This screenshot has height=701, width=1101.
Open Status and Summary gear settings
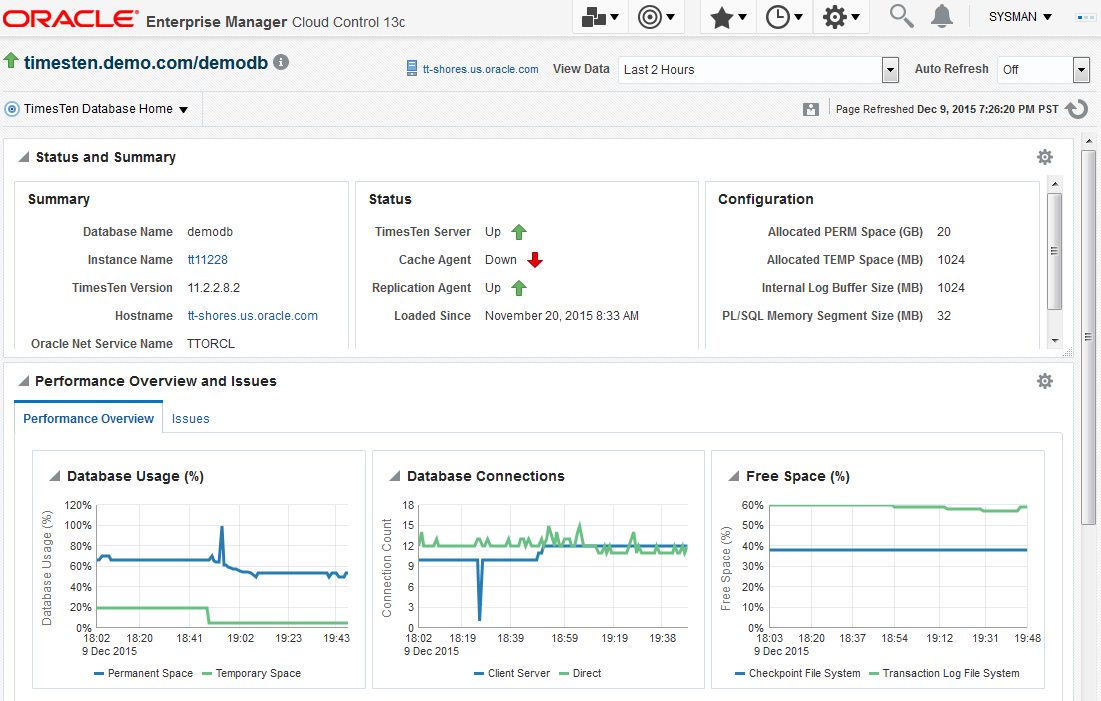1044,157
